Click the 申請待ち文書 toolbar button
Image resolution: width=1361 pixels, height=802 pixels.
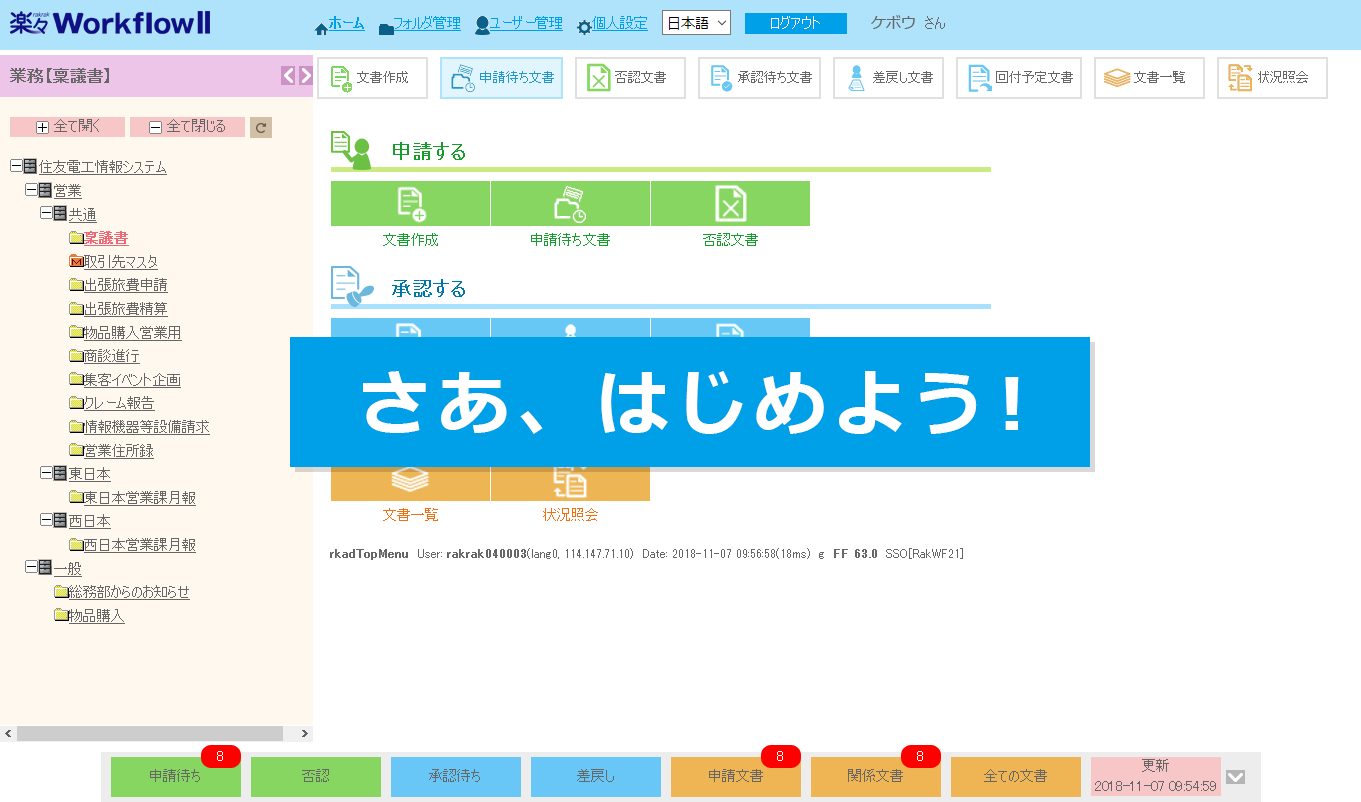[502, 78]
